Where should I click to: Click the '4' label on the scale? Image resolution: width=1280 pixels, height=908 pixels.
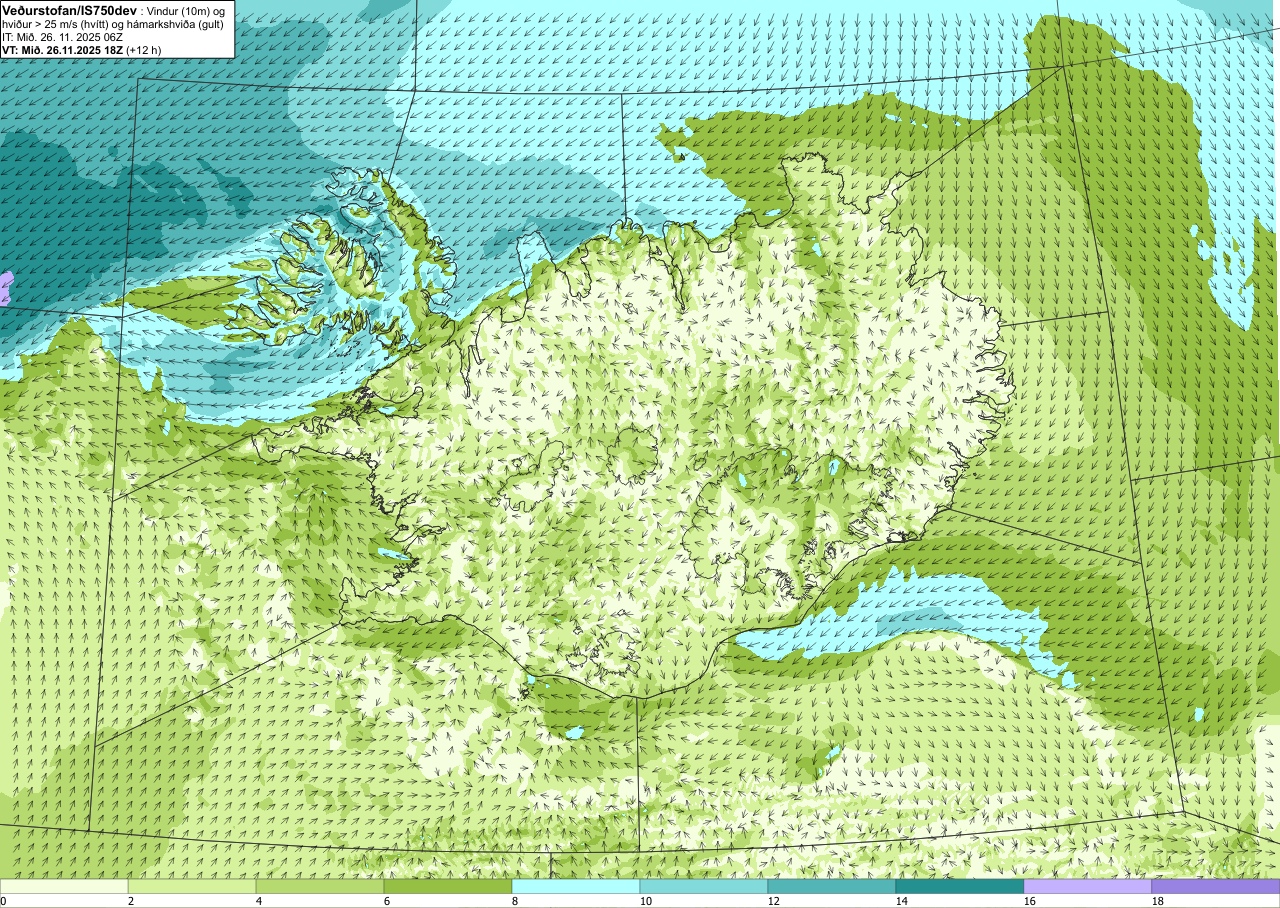click(259, 901)
